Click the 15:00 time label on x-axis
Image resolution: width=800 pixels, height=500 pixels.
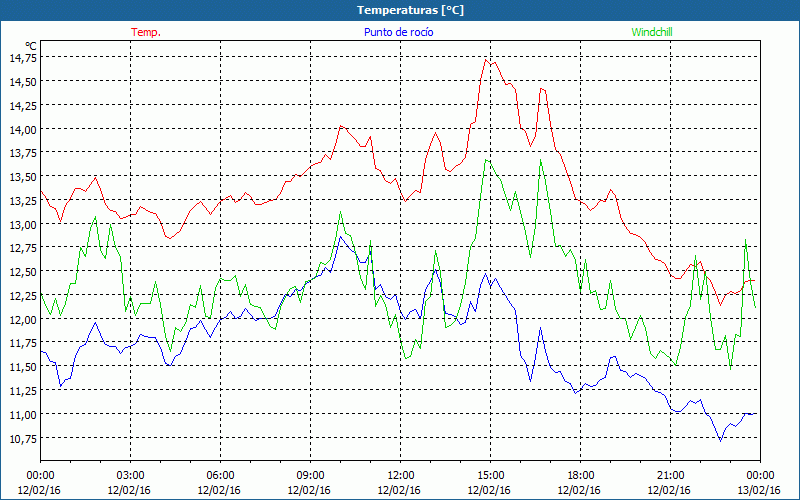tap(490, 476)
